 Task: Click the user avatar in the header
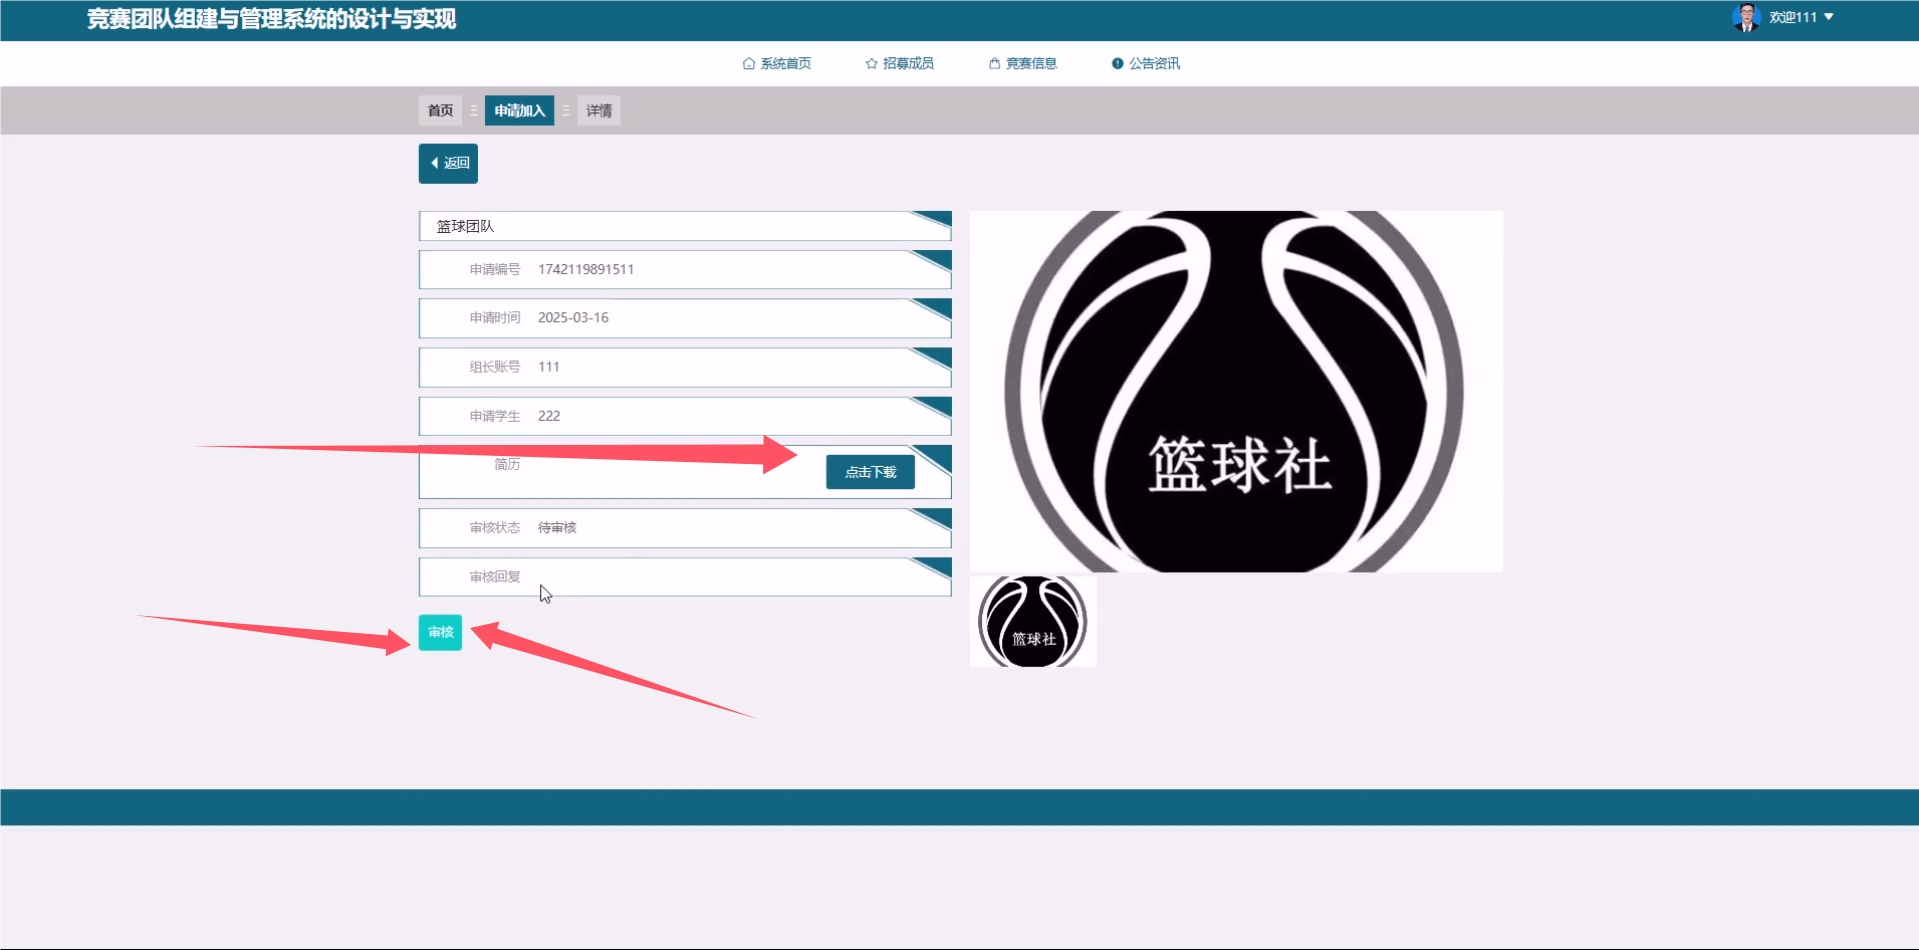click(x=1746, y=17)
